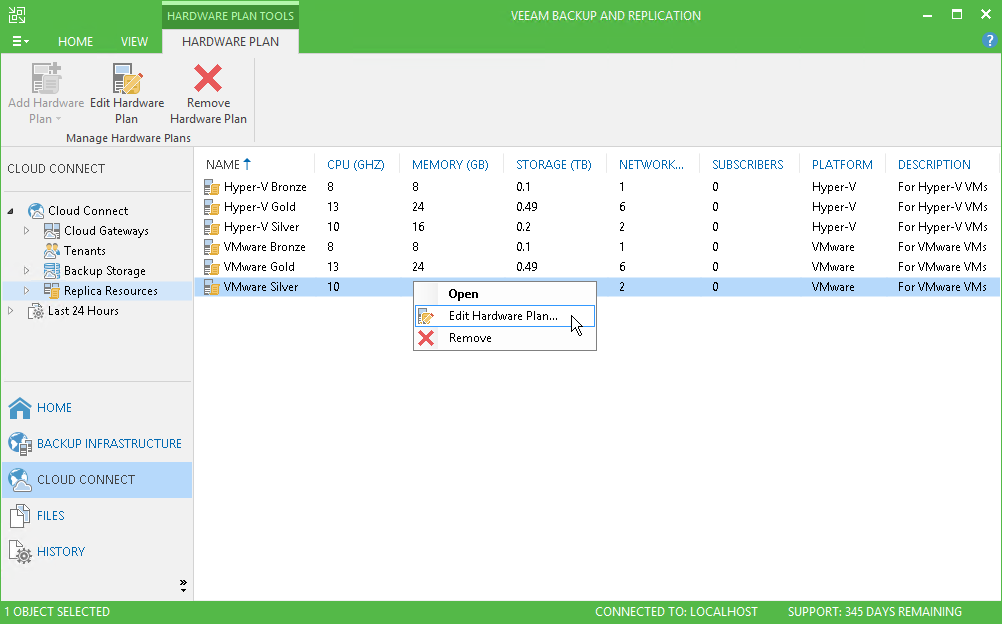Choose Open from the context menu
This screenshot has width=1002, height=624.
coord(505,294)
